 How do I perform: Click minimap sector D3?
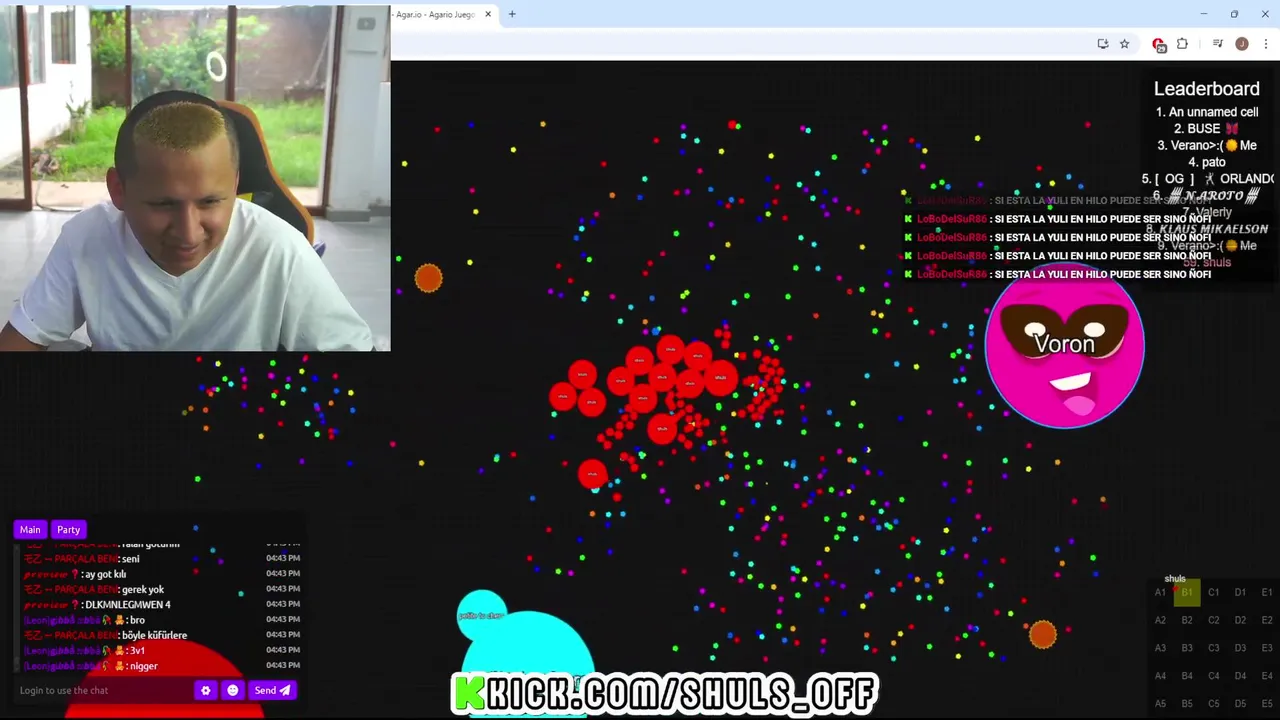click(x=1240, y=648)
